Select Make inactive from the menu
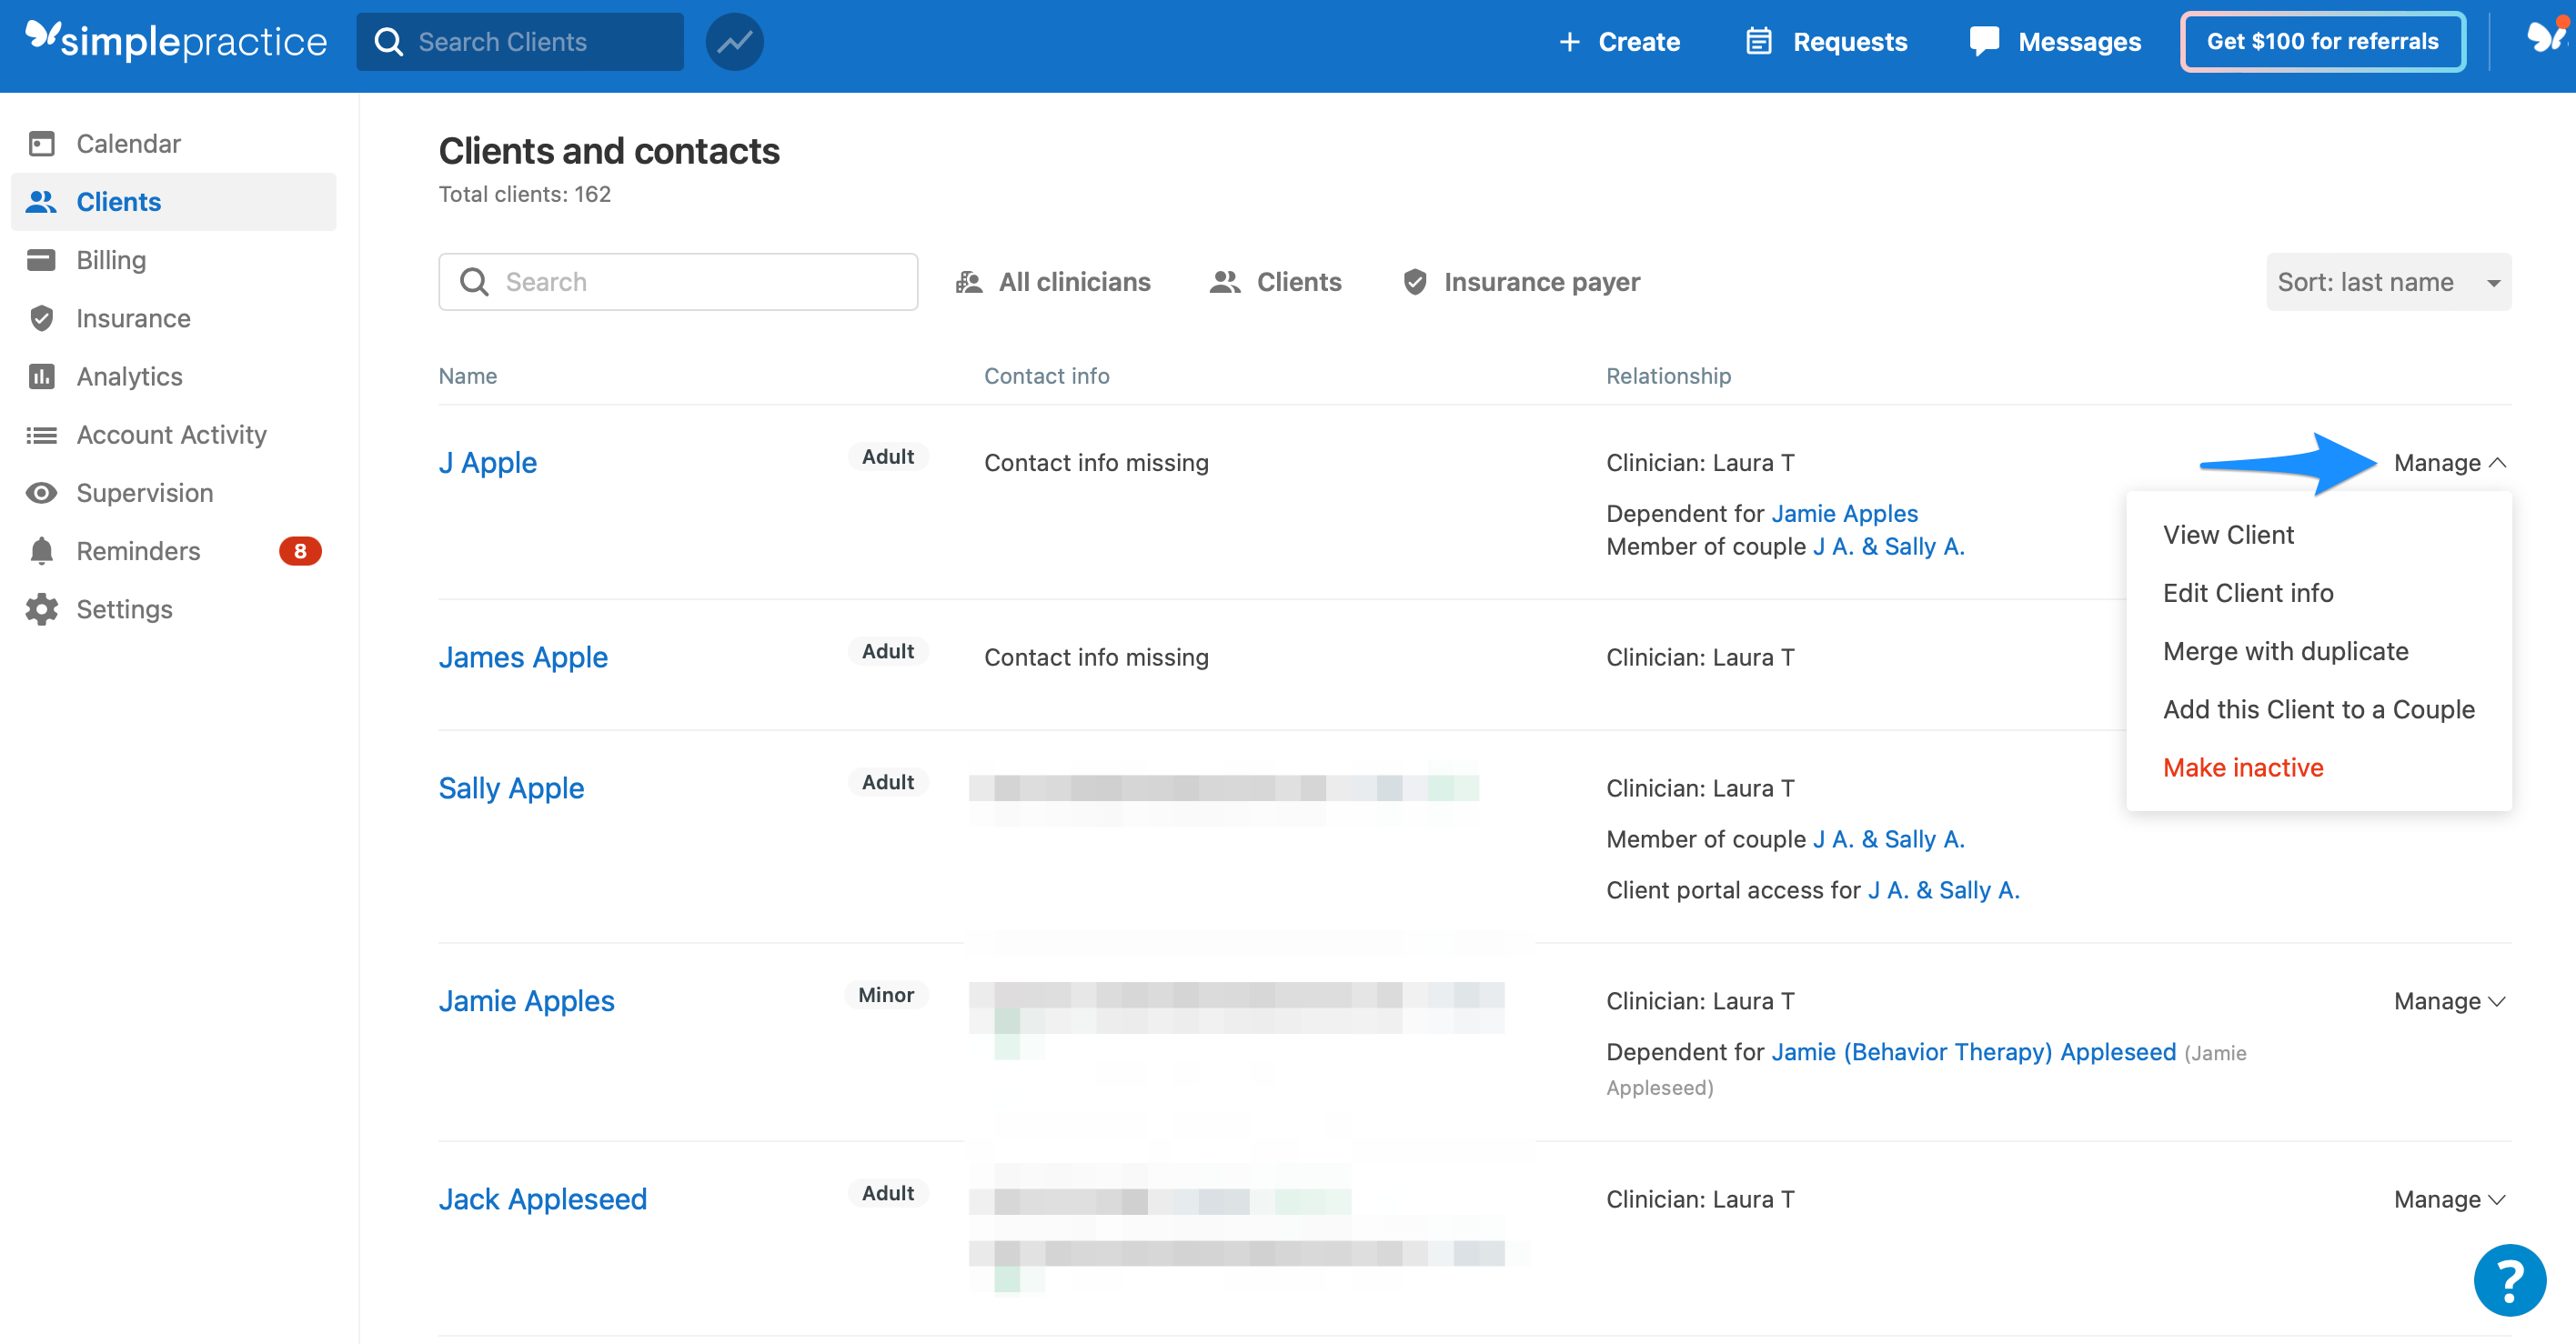2576x1344 pixels. tap(2243, 767)
